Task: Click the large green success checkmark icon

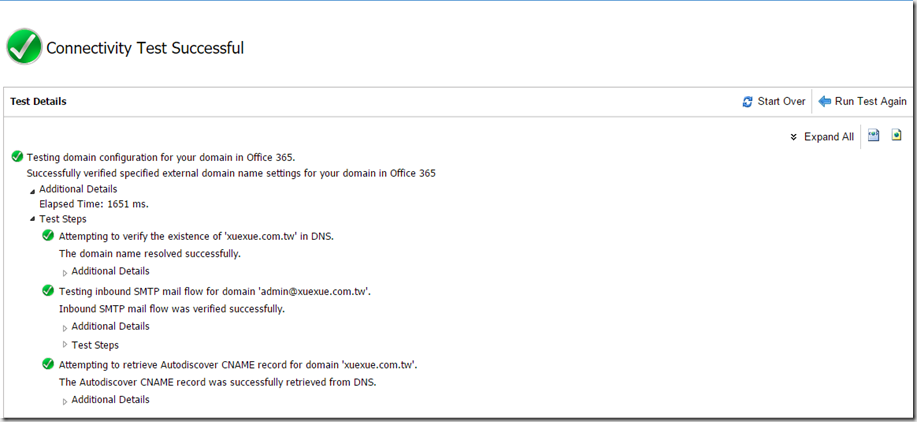Action: [x=24, y=47]
